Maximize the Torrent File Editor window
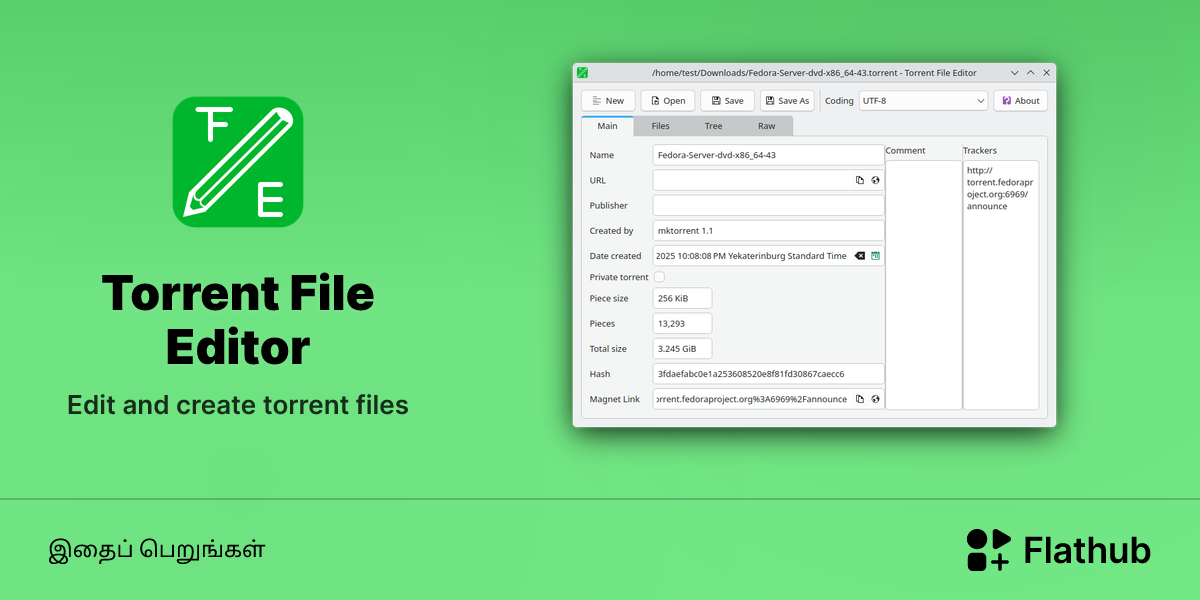Viewport: 1200px width, 600px height. tap(1031, 73)
